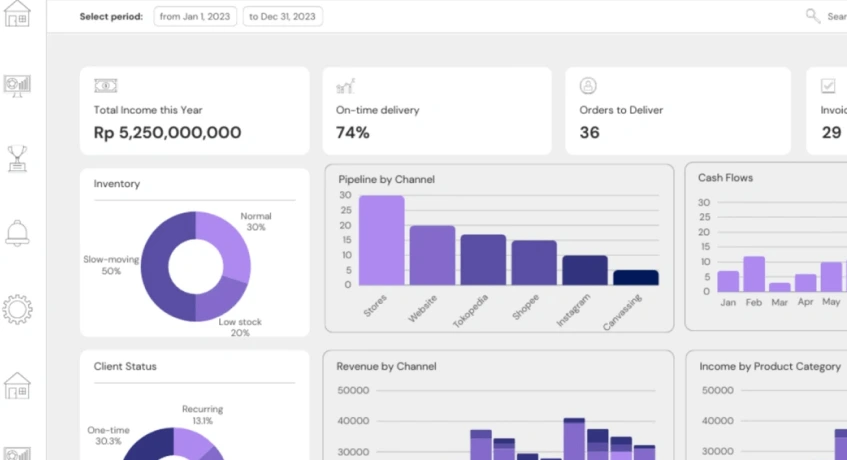Click the 'Tokopedia' axis label
Image resolution: width=847 pixels, height=460 pixels.
pyautogui.click(x=470, y=310)
